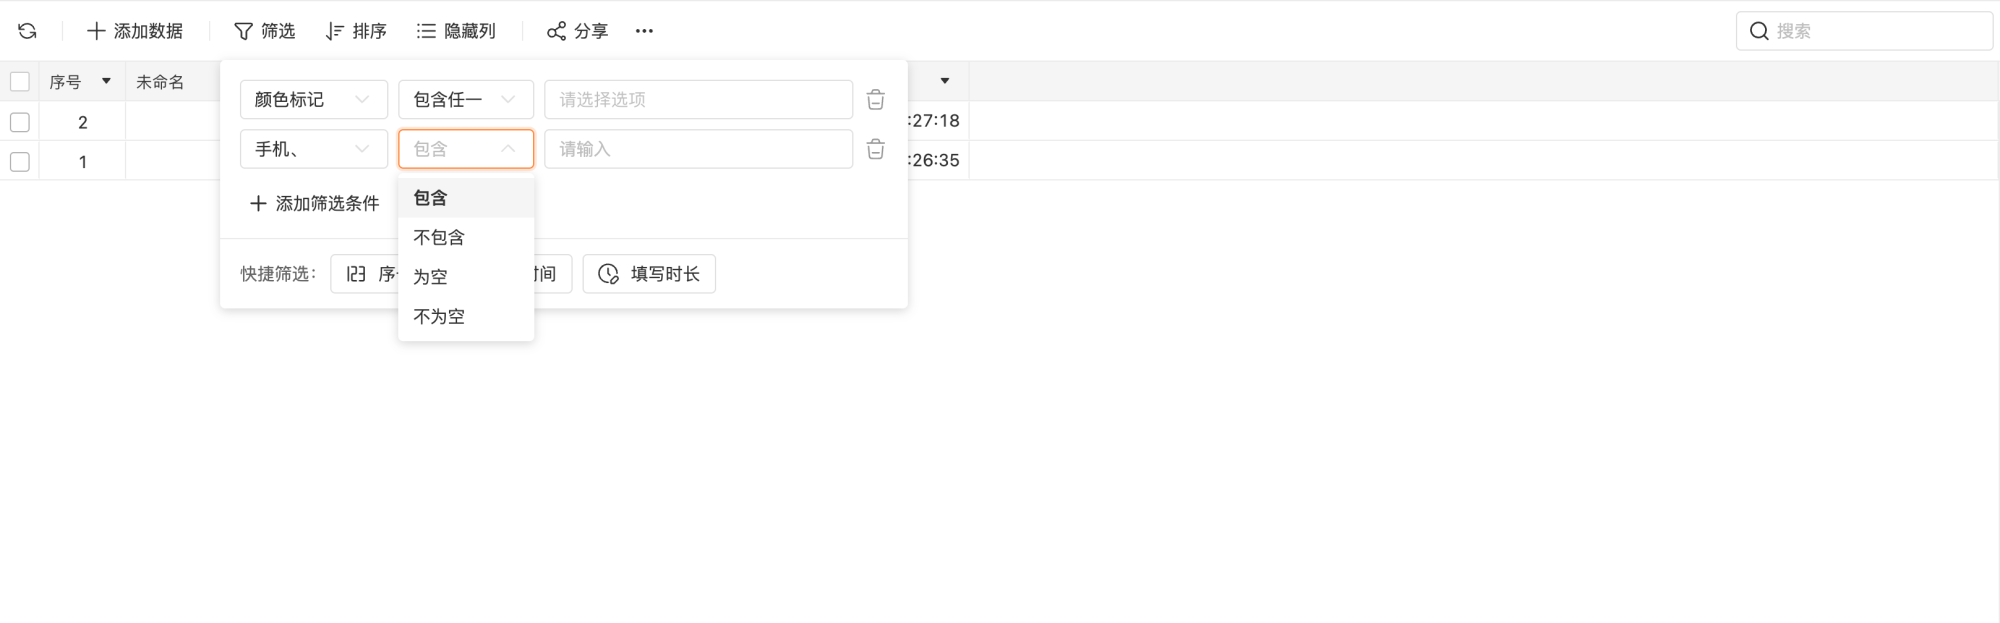This screenshot has height=623, width=2000.
Task: Toggle the select-all header checkbox
Action: 20,82
